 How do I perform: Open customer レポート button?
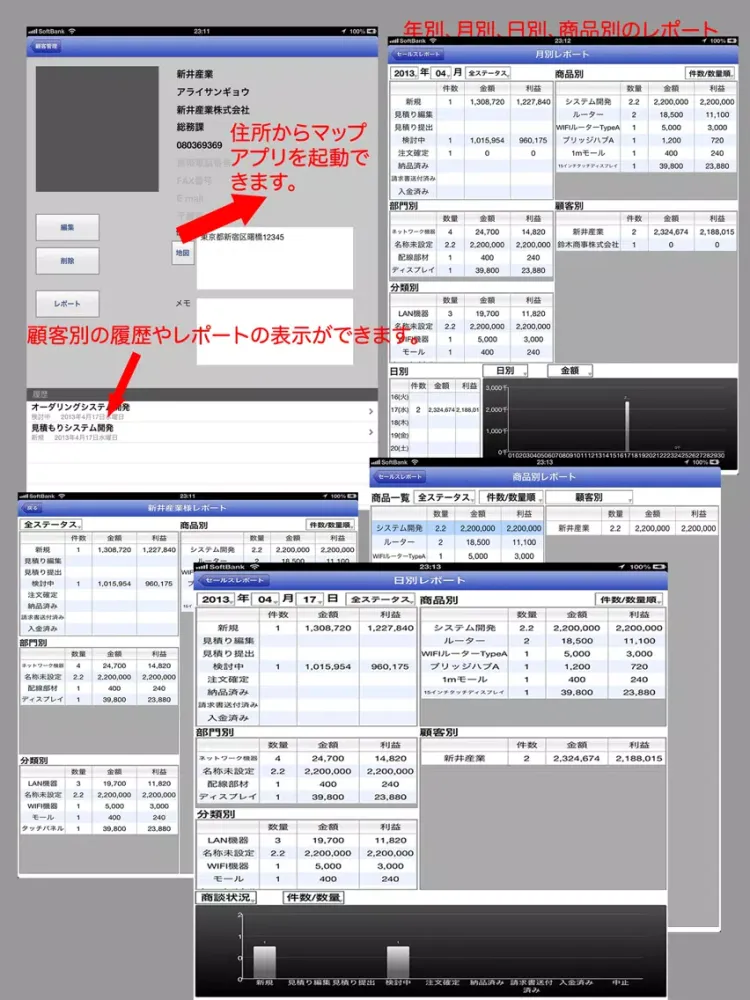coord(68,303)
